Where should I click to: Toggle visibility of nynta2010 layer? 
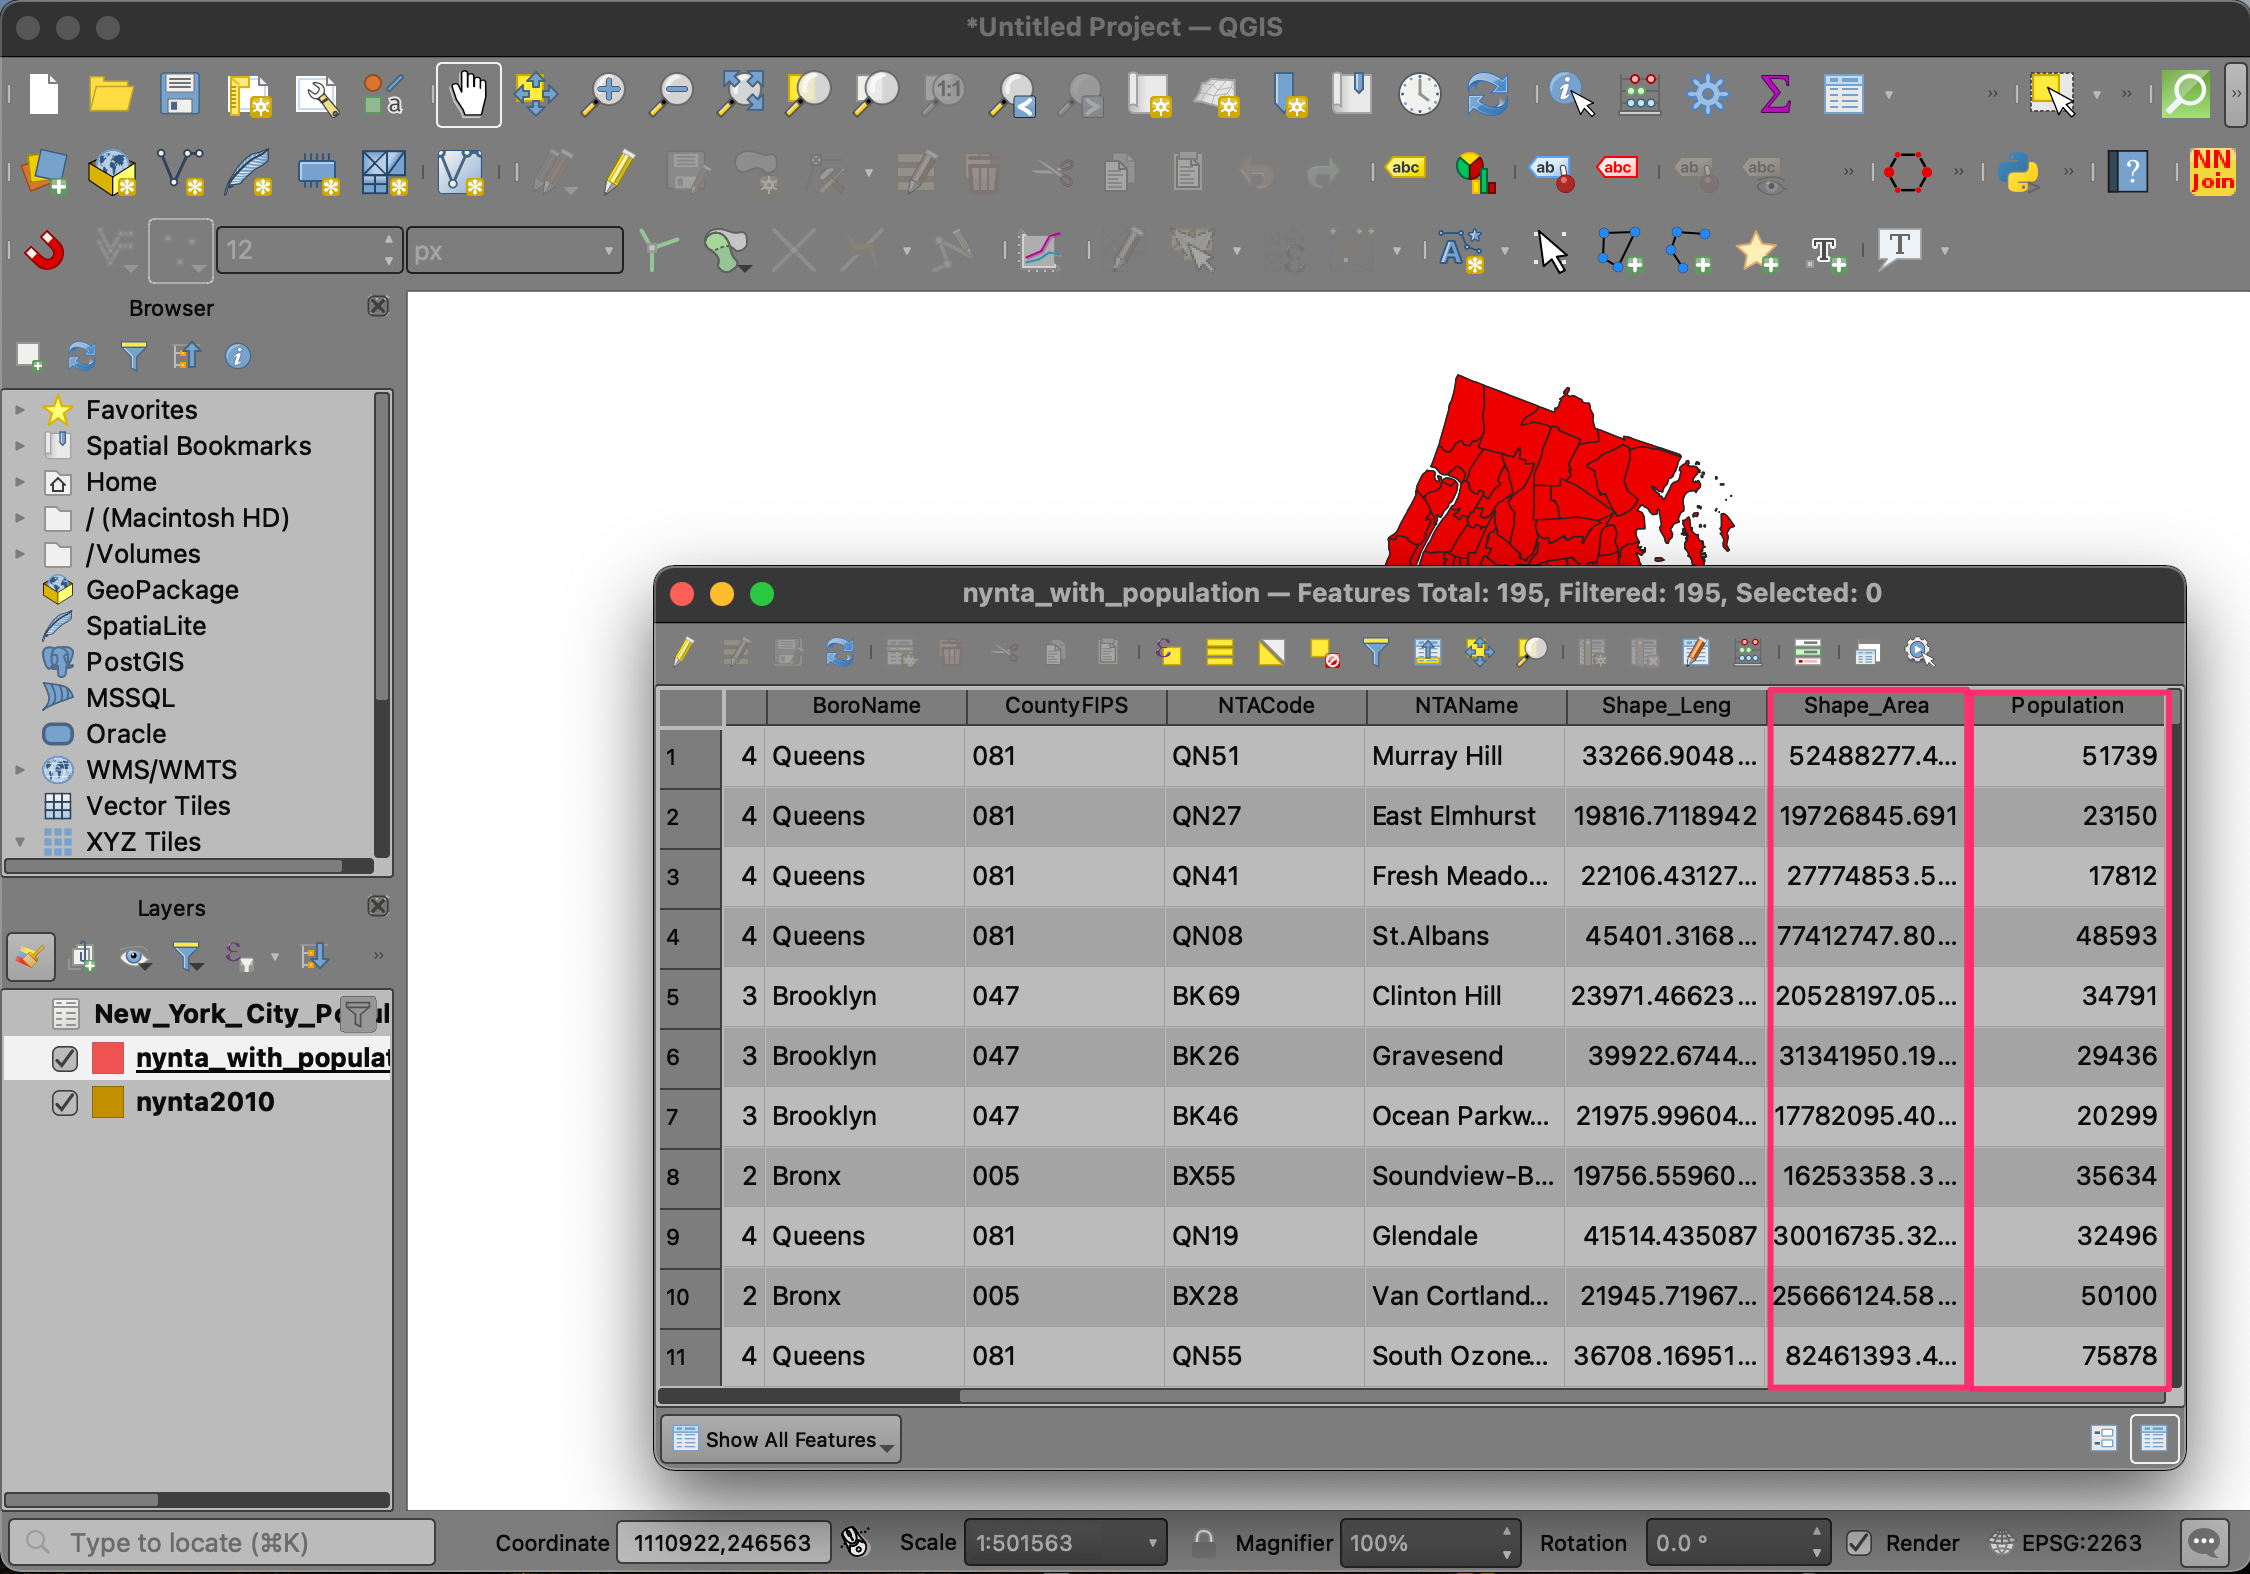(x=65, y=1102)
